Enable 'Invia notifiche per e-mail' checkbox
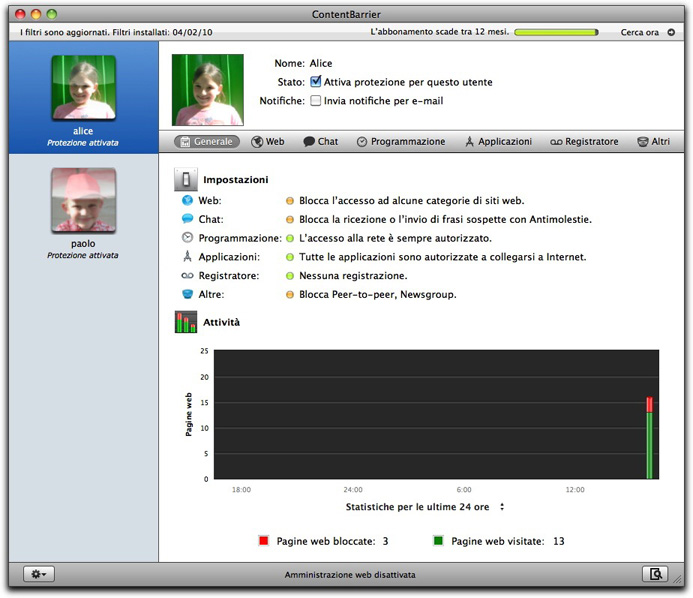 coord(316,101)
